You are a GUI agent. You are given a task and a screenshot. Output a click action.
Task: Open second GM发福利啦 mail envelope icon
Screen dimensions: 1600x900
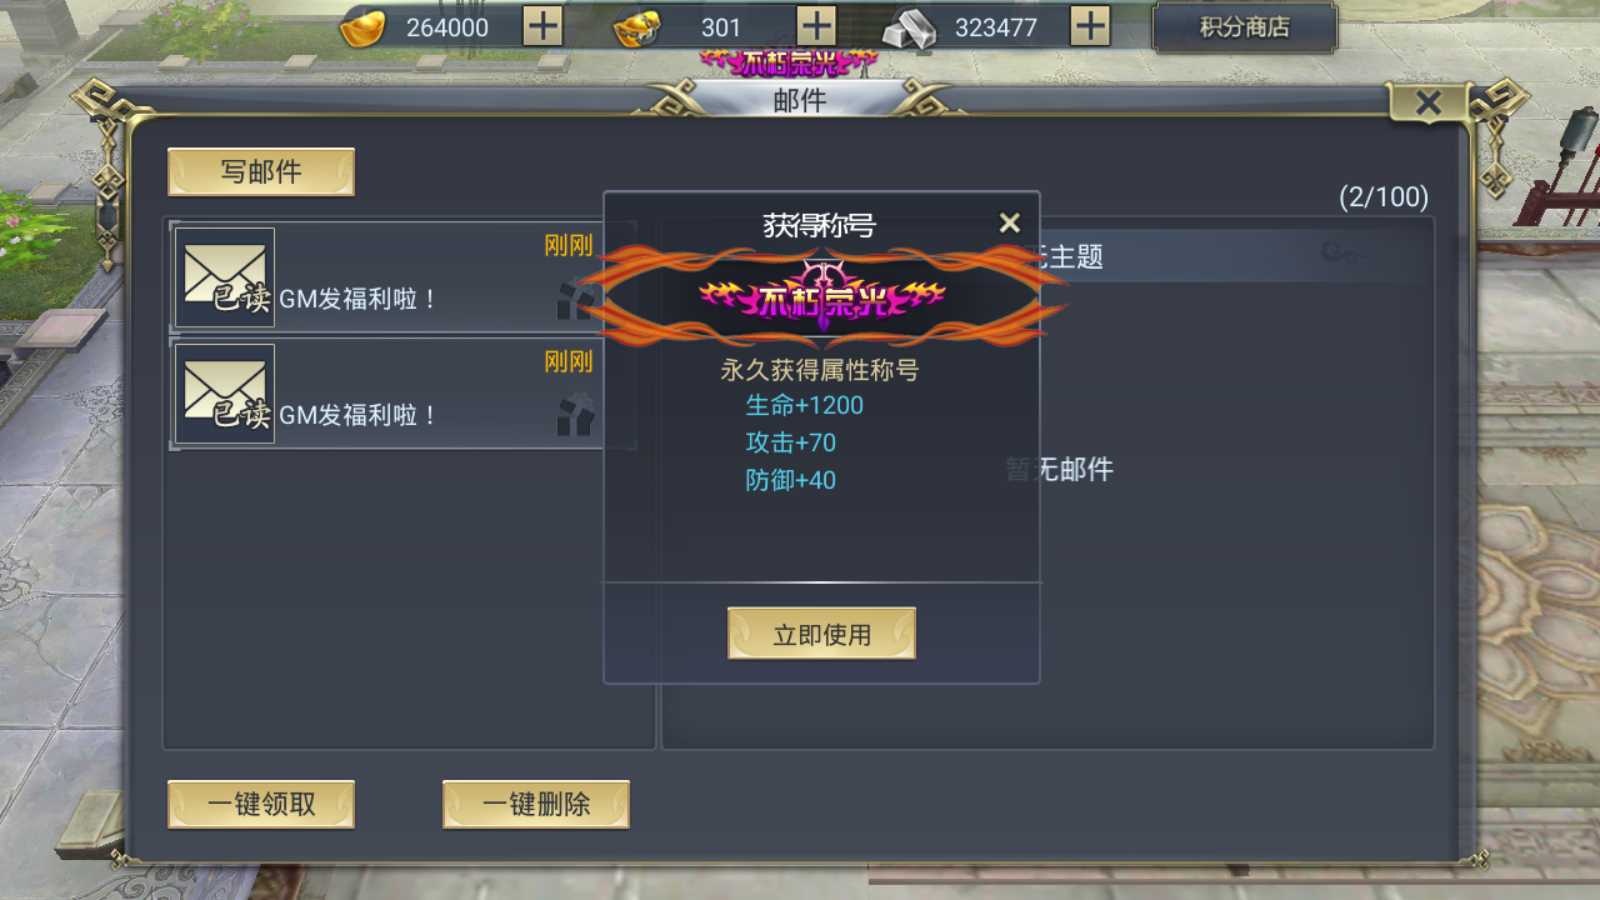point(225,393)
